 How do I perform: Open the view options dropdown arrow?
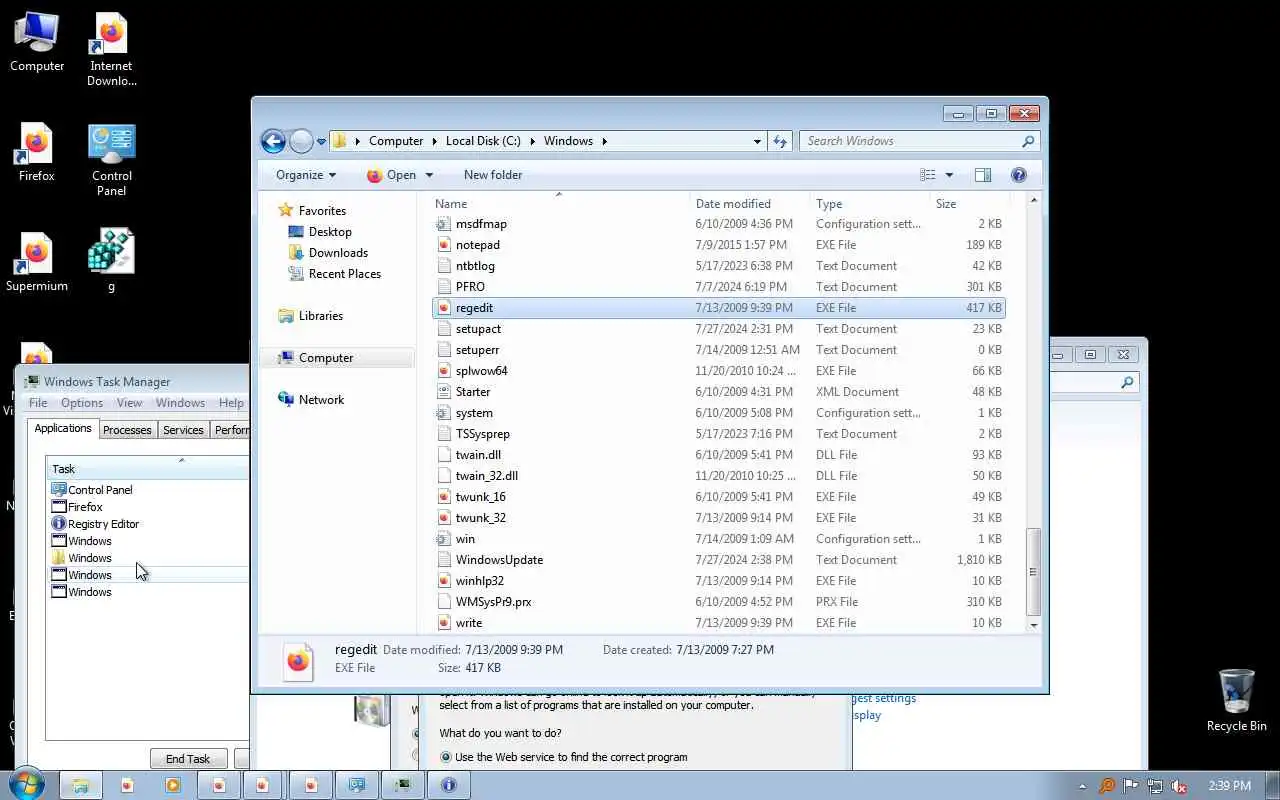click(x=949, y=175)
